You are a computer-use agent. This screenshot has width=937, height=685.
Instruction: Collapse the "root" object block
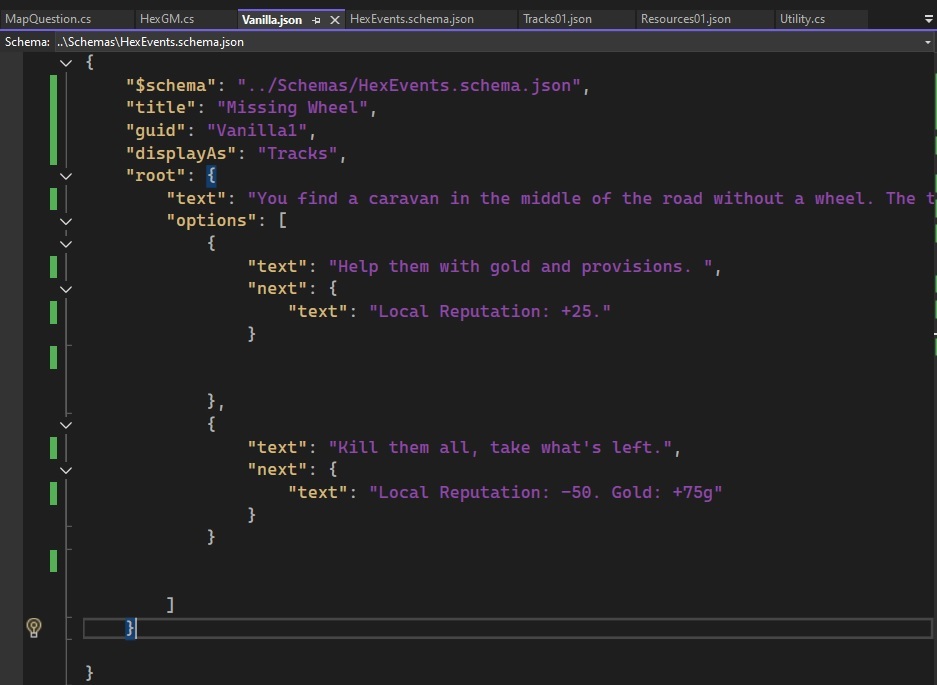(x=66, y=176)
